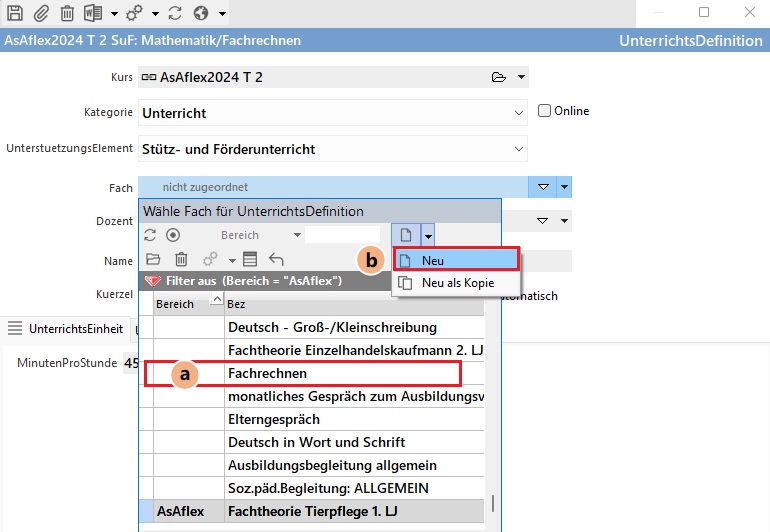770x532 pixels.
Task: Click the Word document export icon
Action: coord(93,14)
